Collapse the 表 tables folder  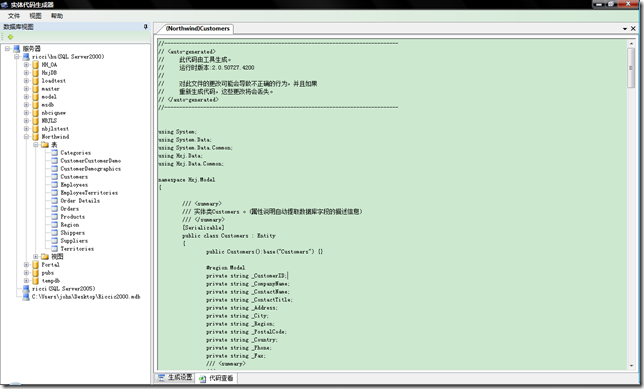coord(36,145)
